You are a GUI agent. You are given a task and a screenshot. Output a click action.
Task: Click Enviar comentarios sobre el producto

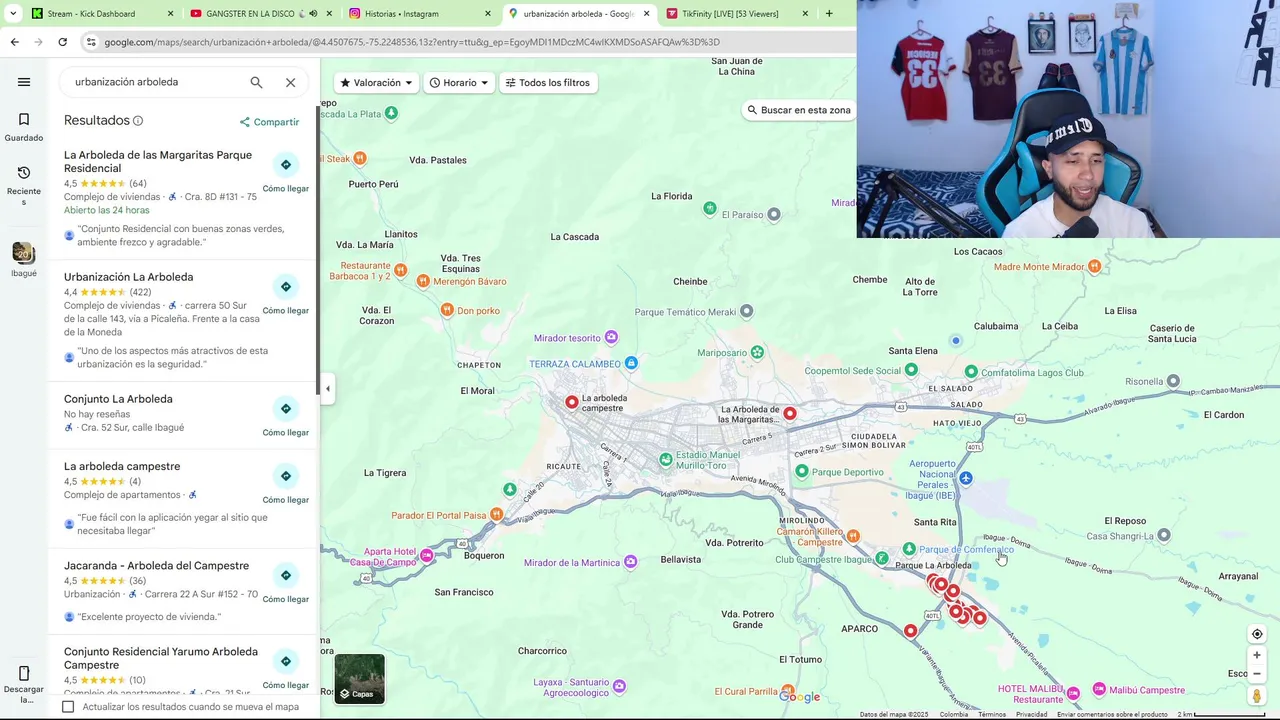coord(1112,714)
